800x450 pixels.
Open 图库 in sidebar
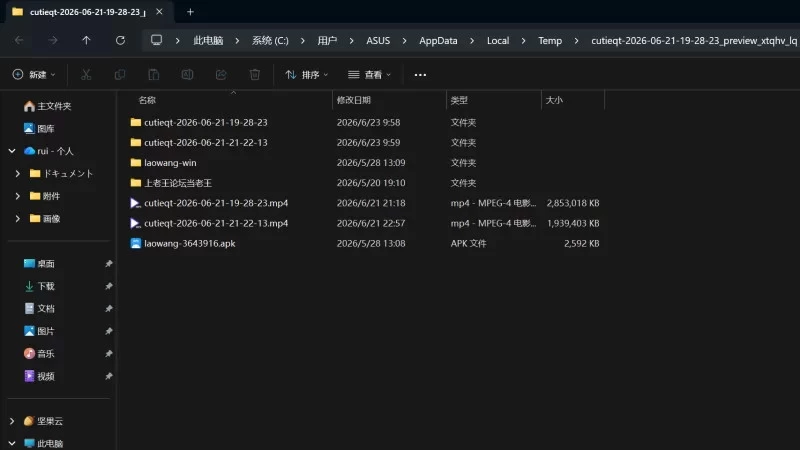coord(39,129)
